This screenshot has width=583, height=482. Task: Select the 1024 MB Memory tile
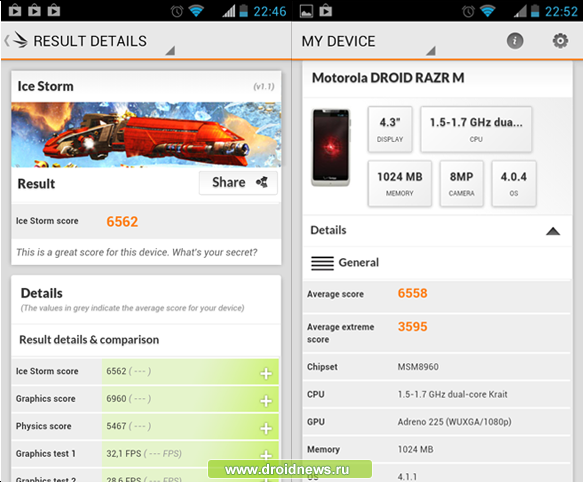pos(400,183)
